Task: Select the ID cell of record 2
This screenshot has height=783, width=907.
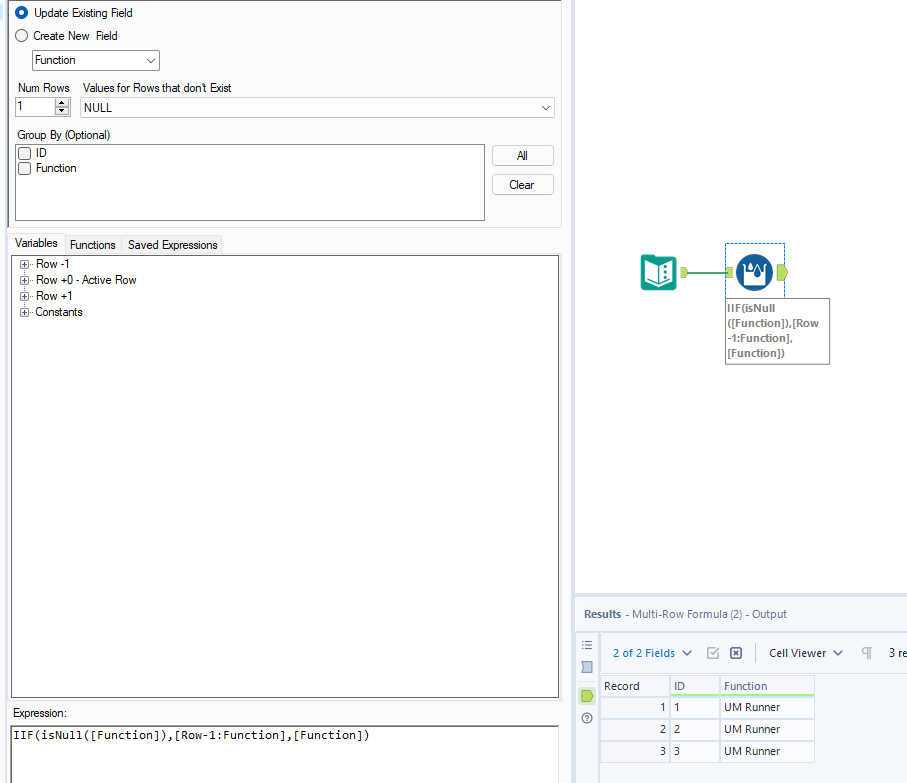Action: (x=695, y=729)
